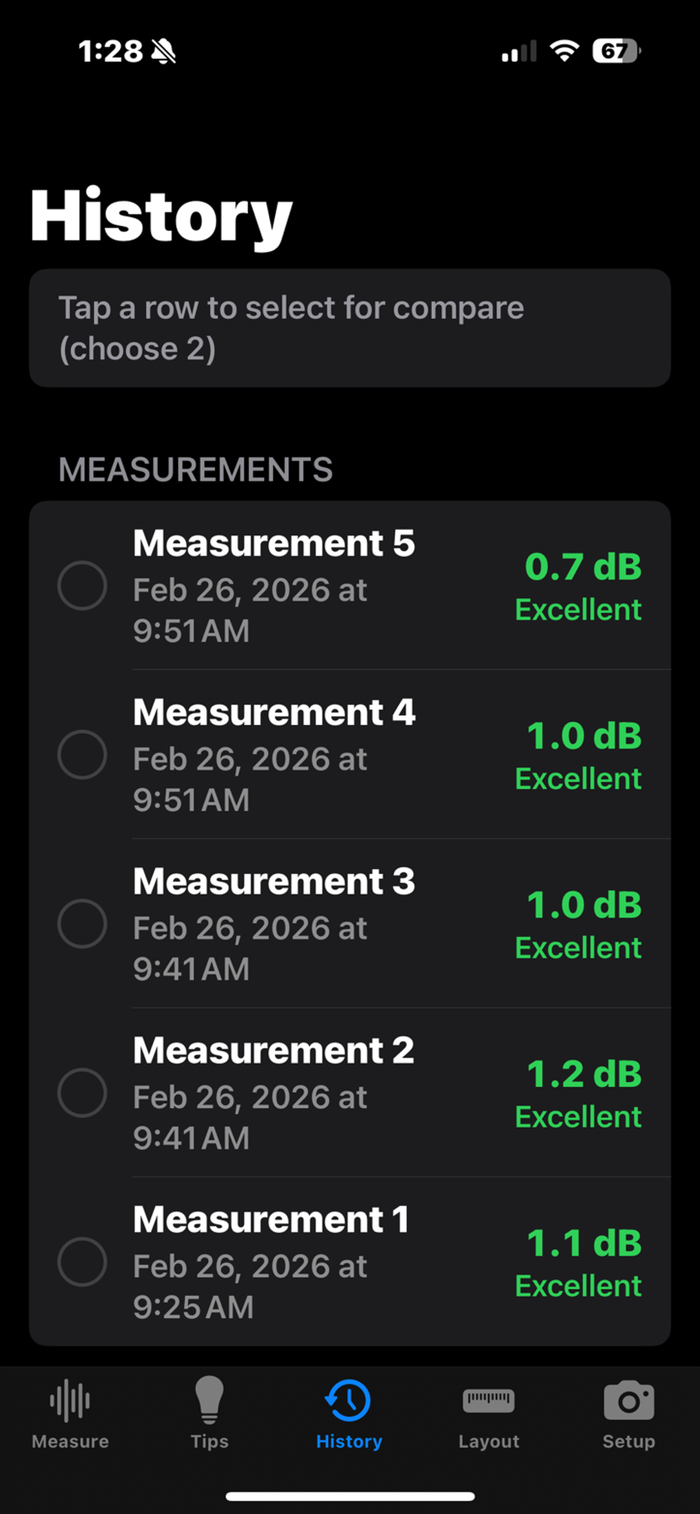The width and height of the screenshot is (700, 1514).
Task: Select Measurement 5 radio circle
Action: coord(82,586)
